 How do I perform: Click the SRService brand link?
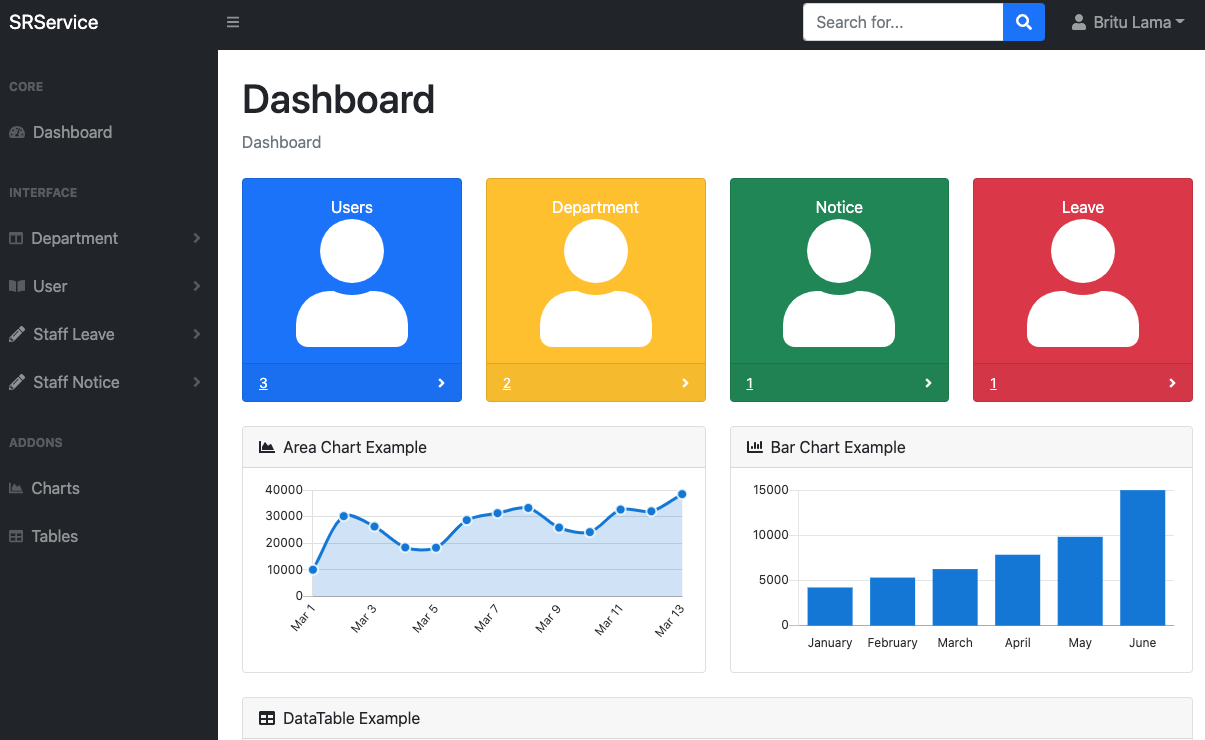pos(54,22)
